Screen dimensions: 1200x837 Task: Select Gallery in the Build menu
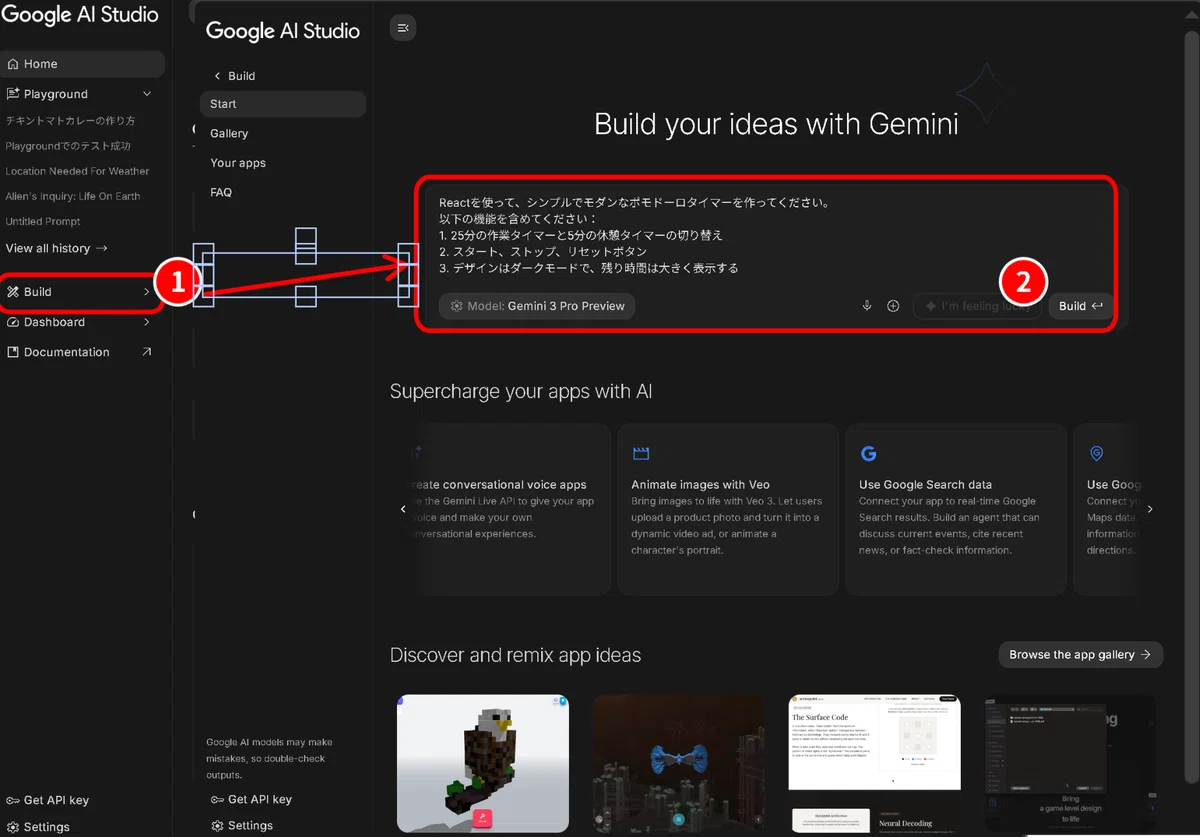(x=229, y=133)
